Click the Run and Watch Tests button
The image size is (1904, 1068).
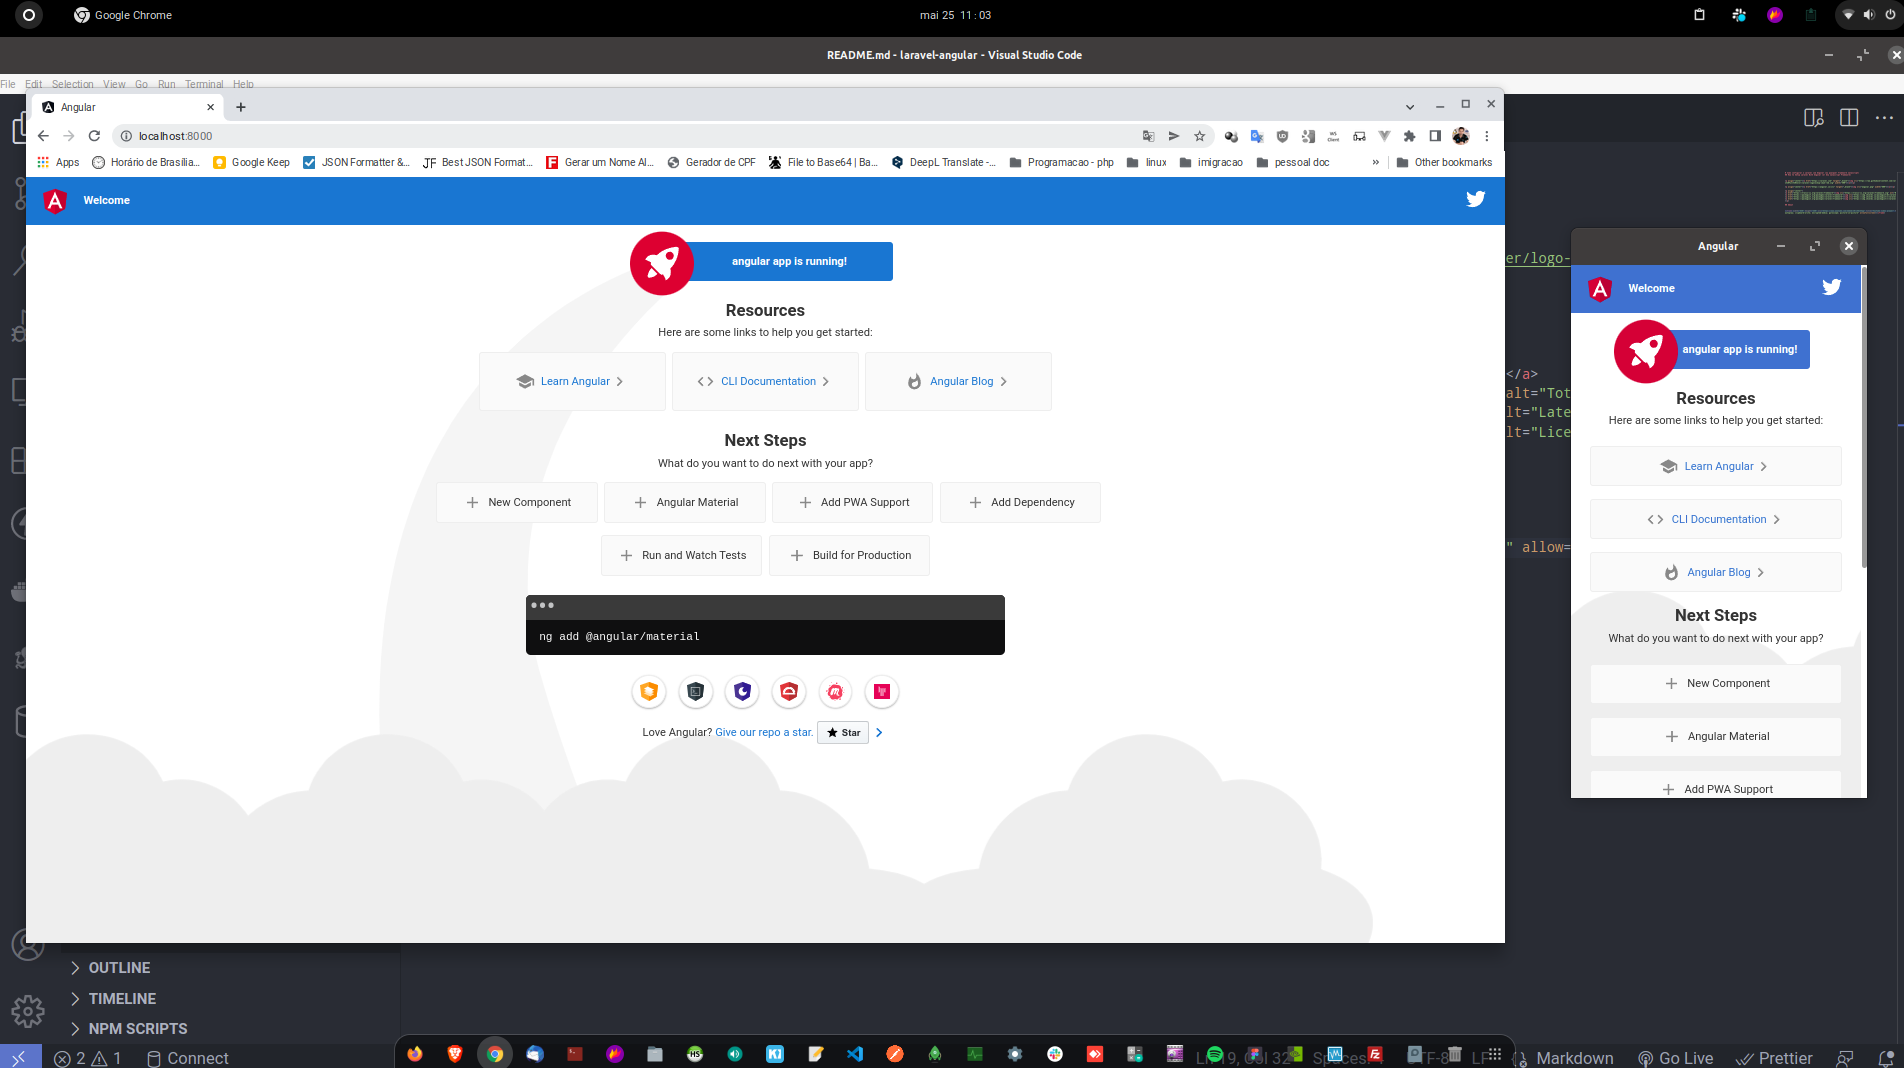coord(681,555)
